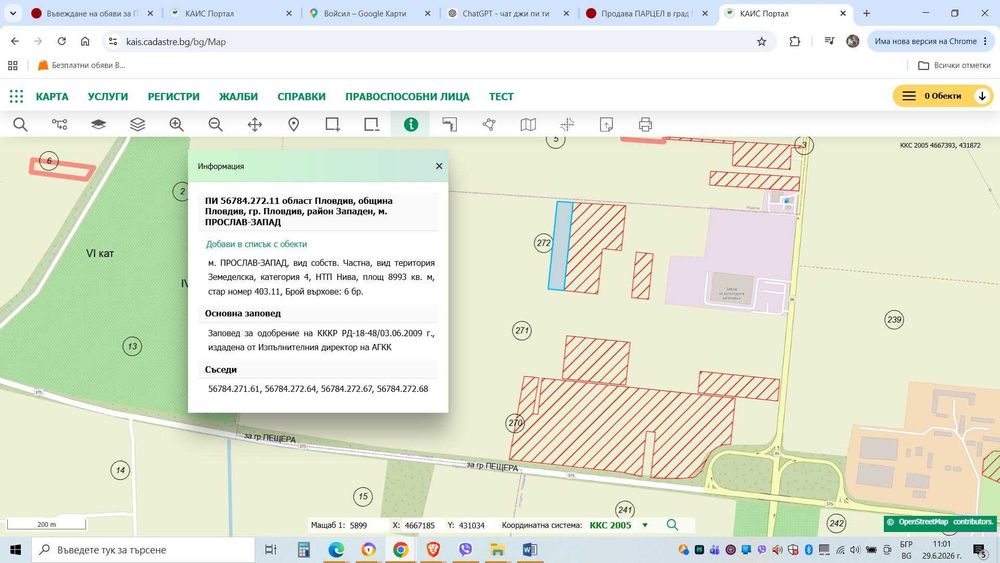Open Viber from the Windows taskbar
The image size is (1000, 563).
pos(466,550)
